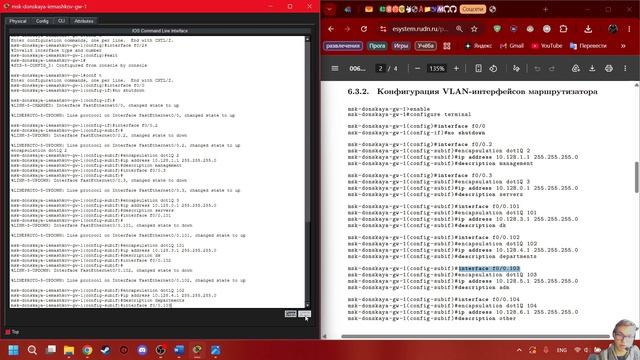Click the Copy button below the CLI

[291, 313]
